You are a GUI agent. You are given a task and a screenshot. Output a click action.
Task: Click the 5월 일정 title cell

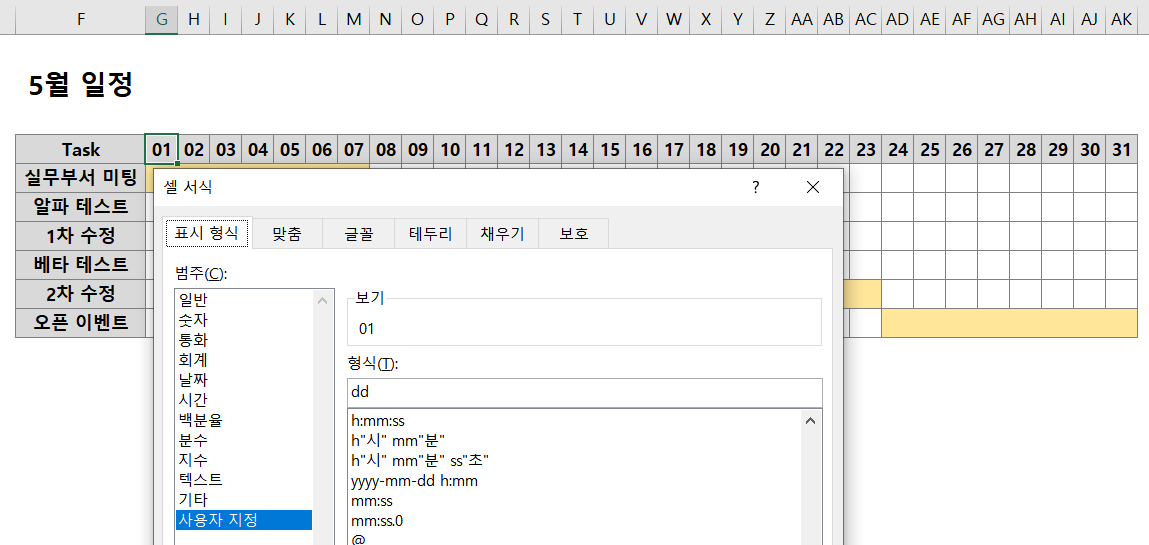point(81,85)
